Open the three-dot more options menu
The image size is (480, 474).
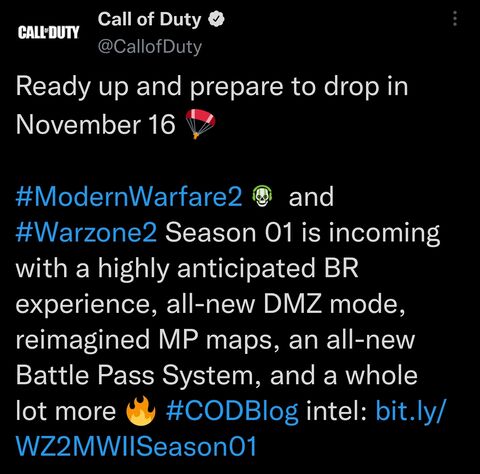point(455,18)
